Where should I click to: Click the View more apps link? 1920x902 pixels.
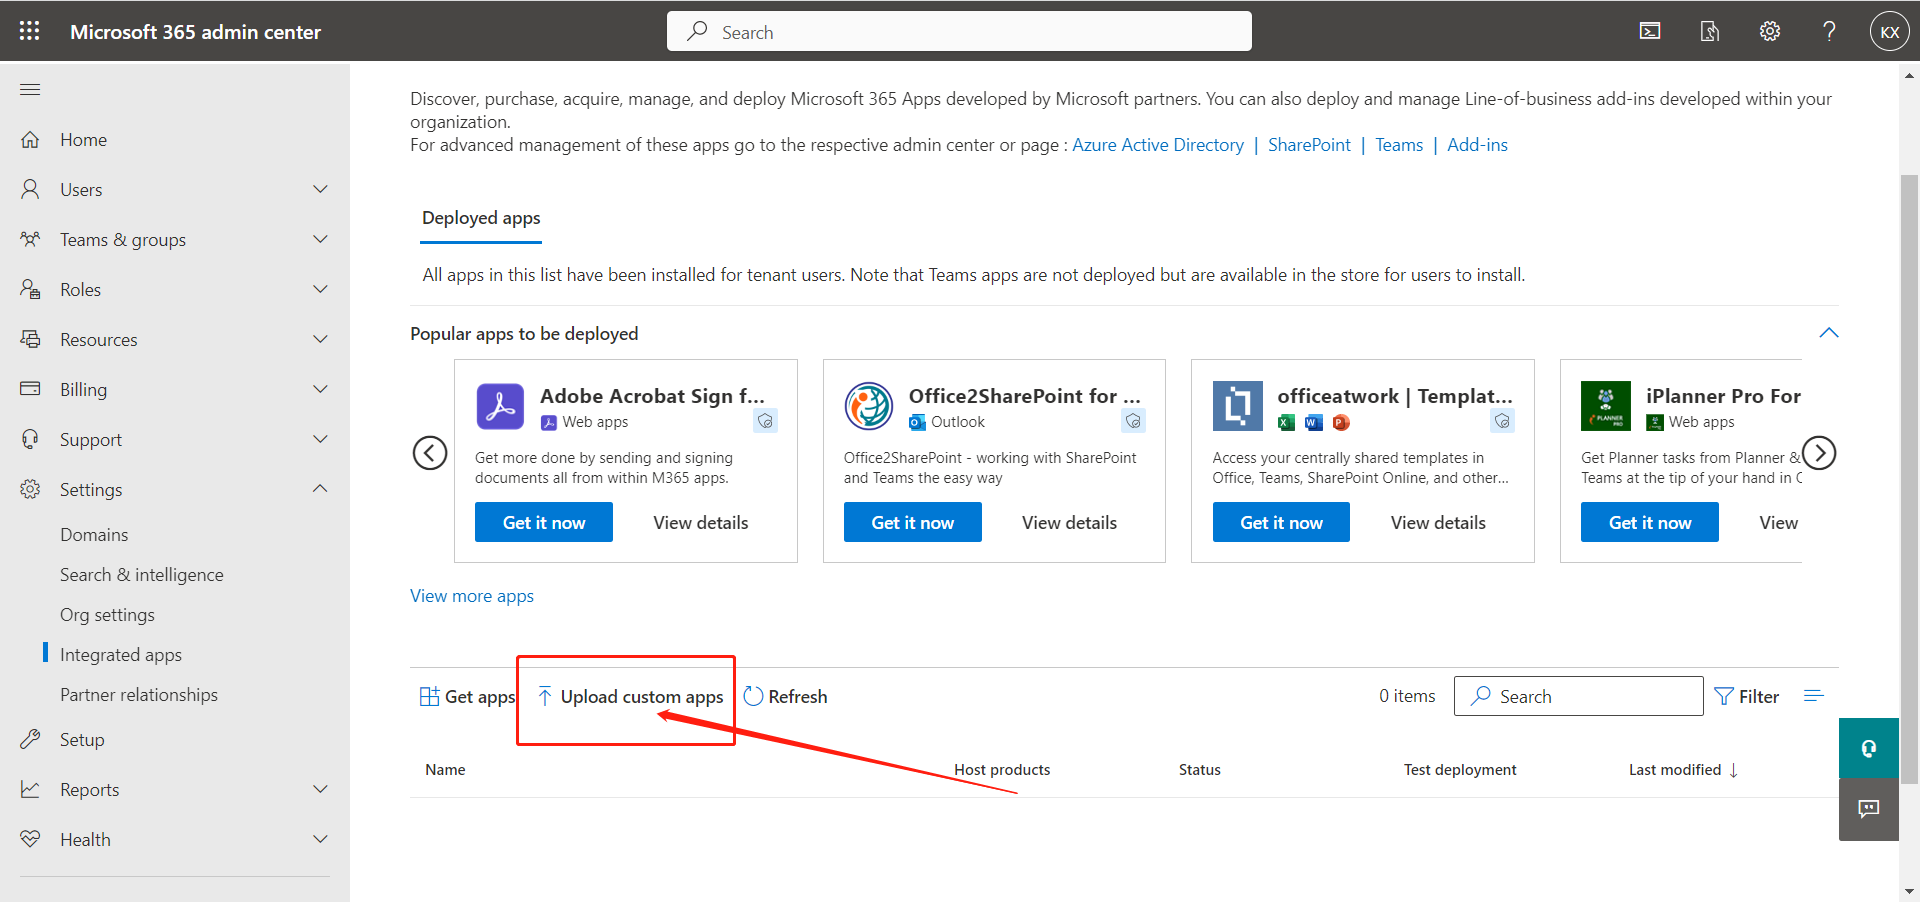pos(472,596)
